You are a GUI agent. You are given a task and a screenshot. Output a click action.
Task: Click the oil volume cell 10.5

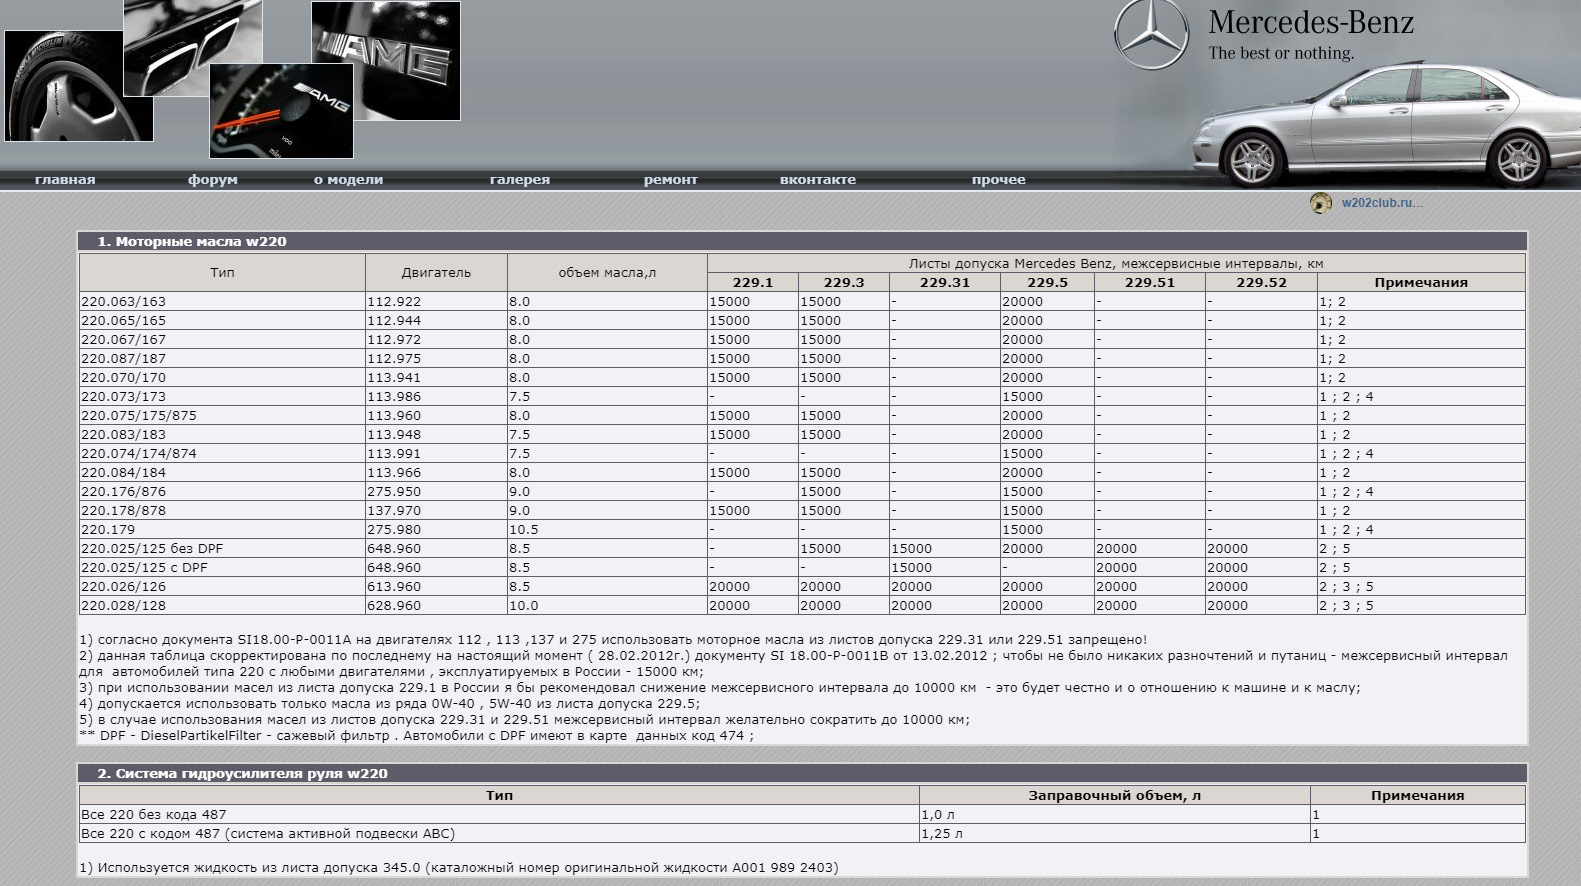(607, 530)
